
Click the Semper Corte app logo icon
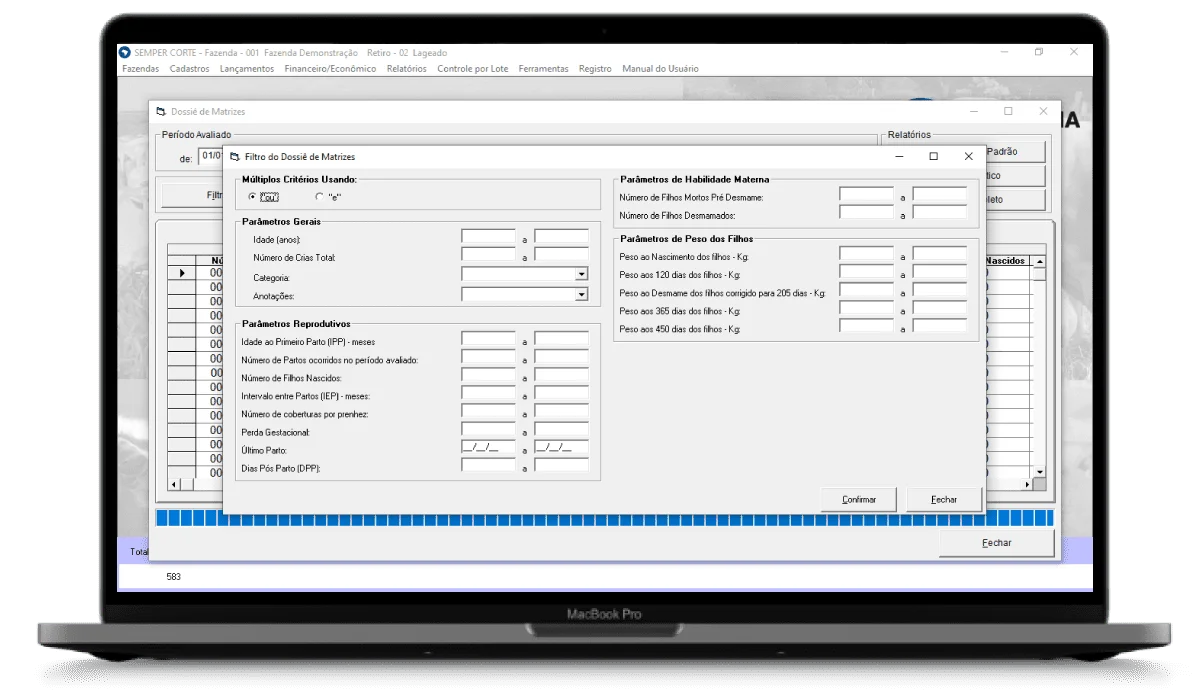[x=124, y=53]
